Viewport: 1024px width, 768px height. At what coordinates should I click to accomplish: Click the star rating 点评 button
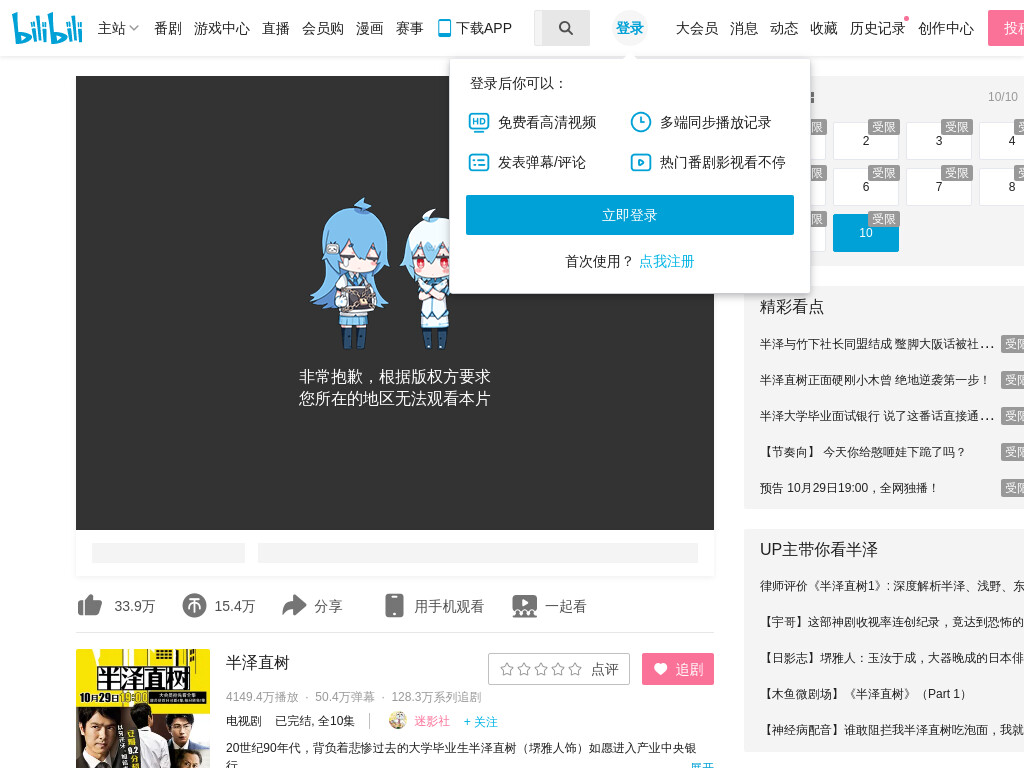(x=559, y=669)
